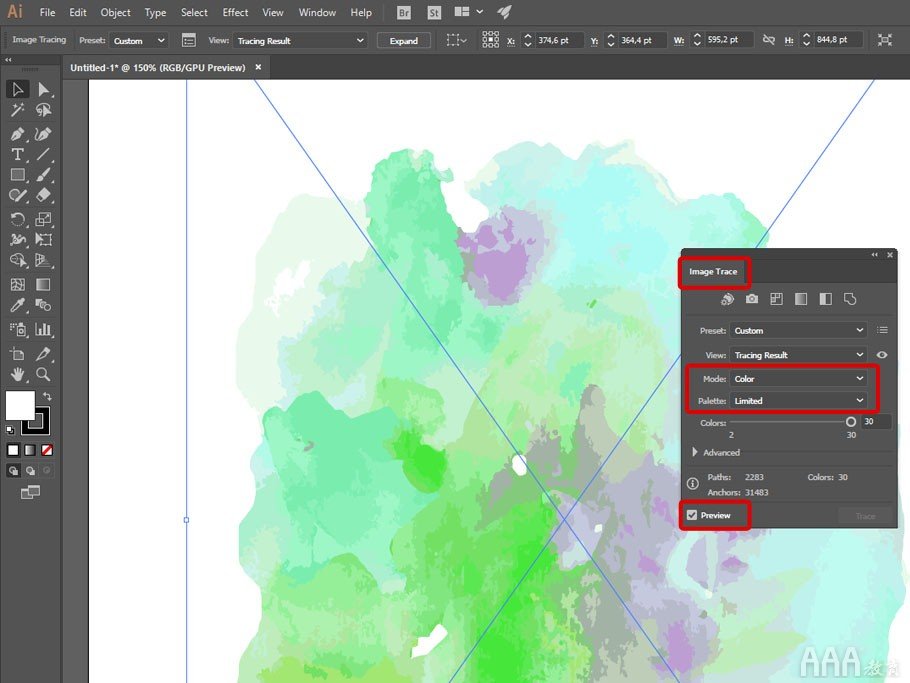Open the Object menu
910x683 pixels.
click(115, 12)
